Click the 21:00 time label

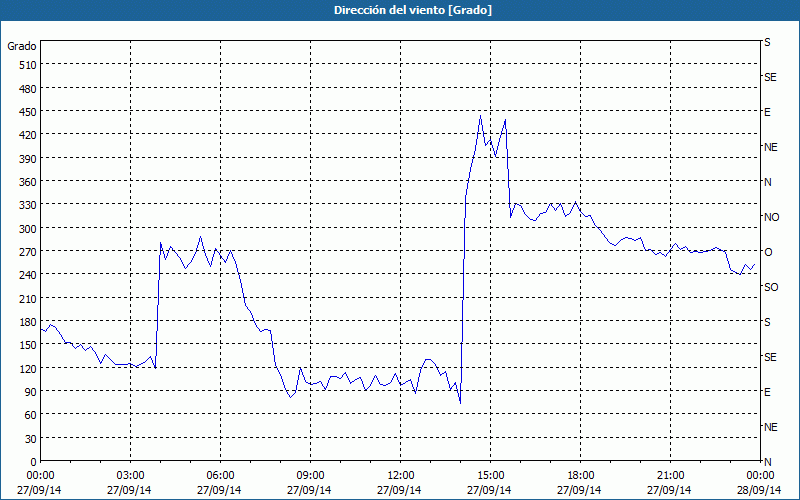pos(670,475)
